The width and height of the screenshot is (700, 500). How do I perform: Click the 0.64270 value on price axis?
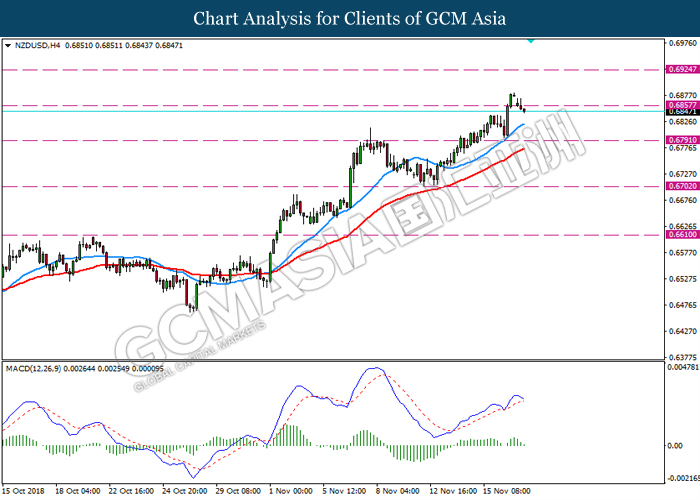pyautogui.click(x=683, y=331)
